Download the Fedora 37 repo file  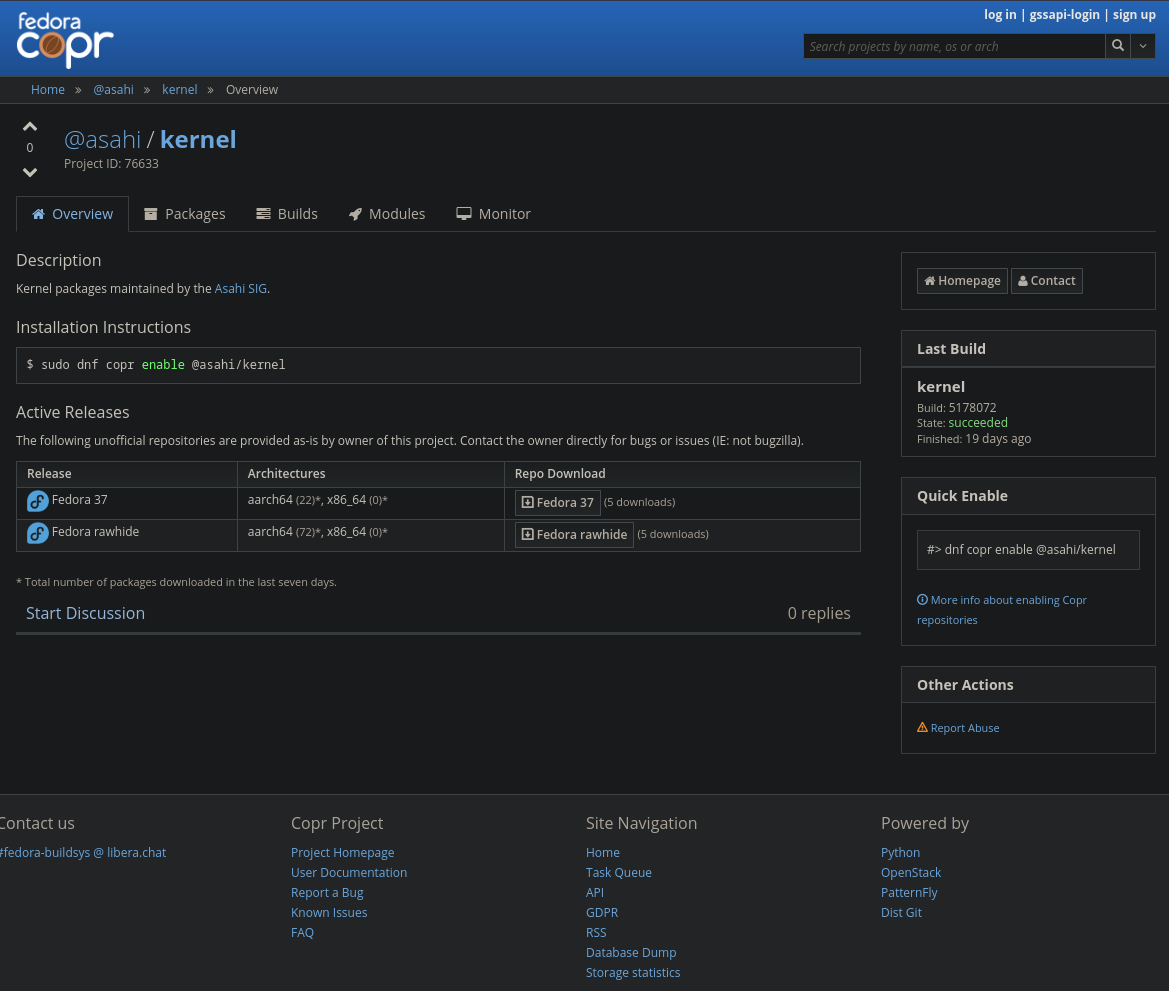[558, 503]
